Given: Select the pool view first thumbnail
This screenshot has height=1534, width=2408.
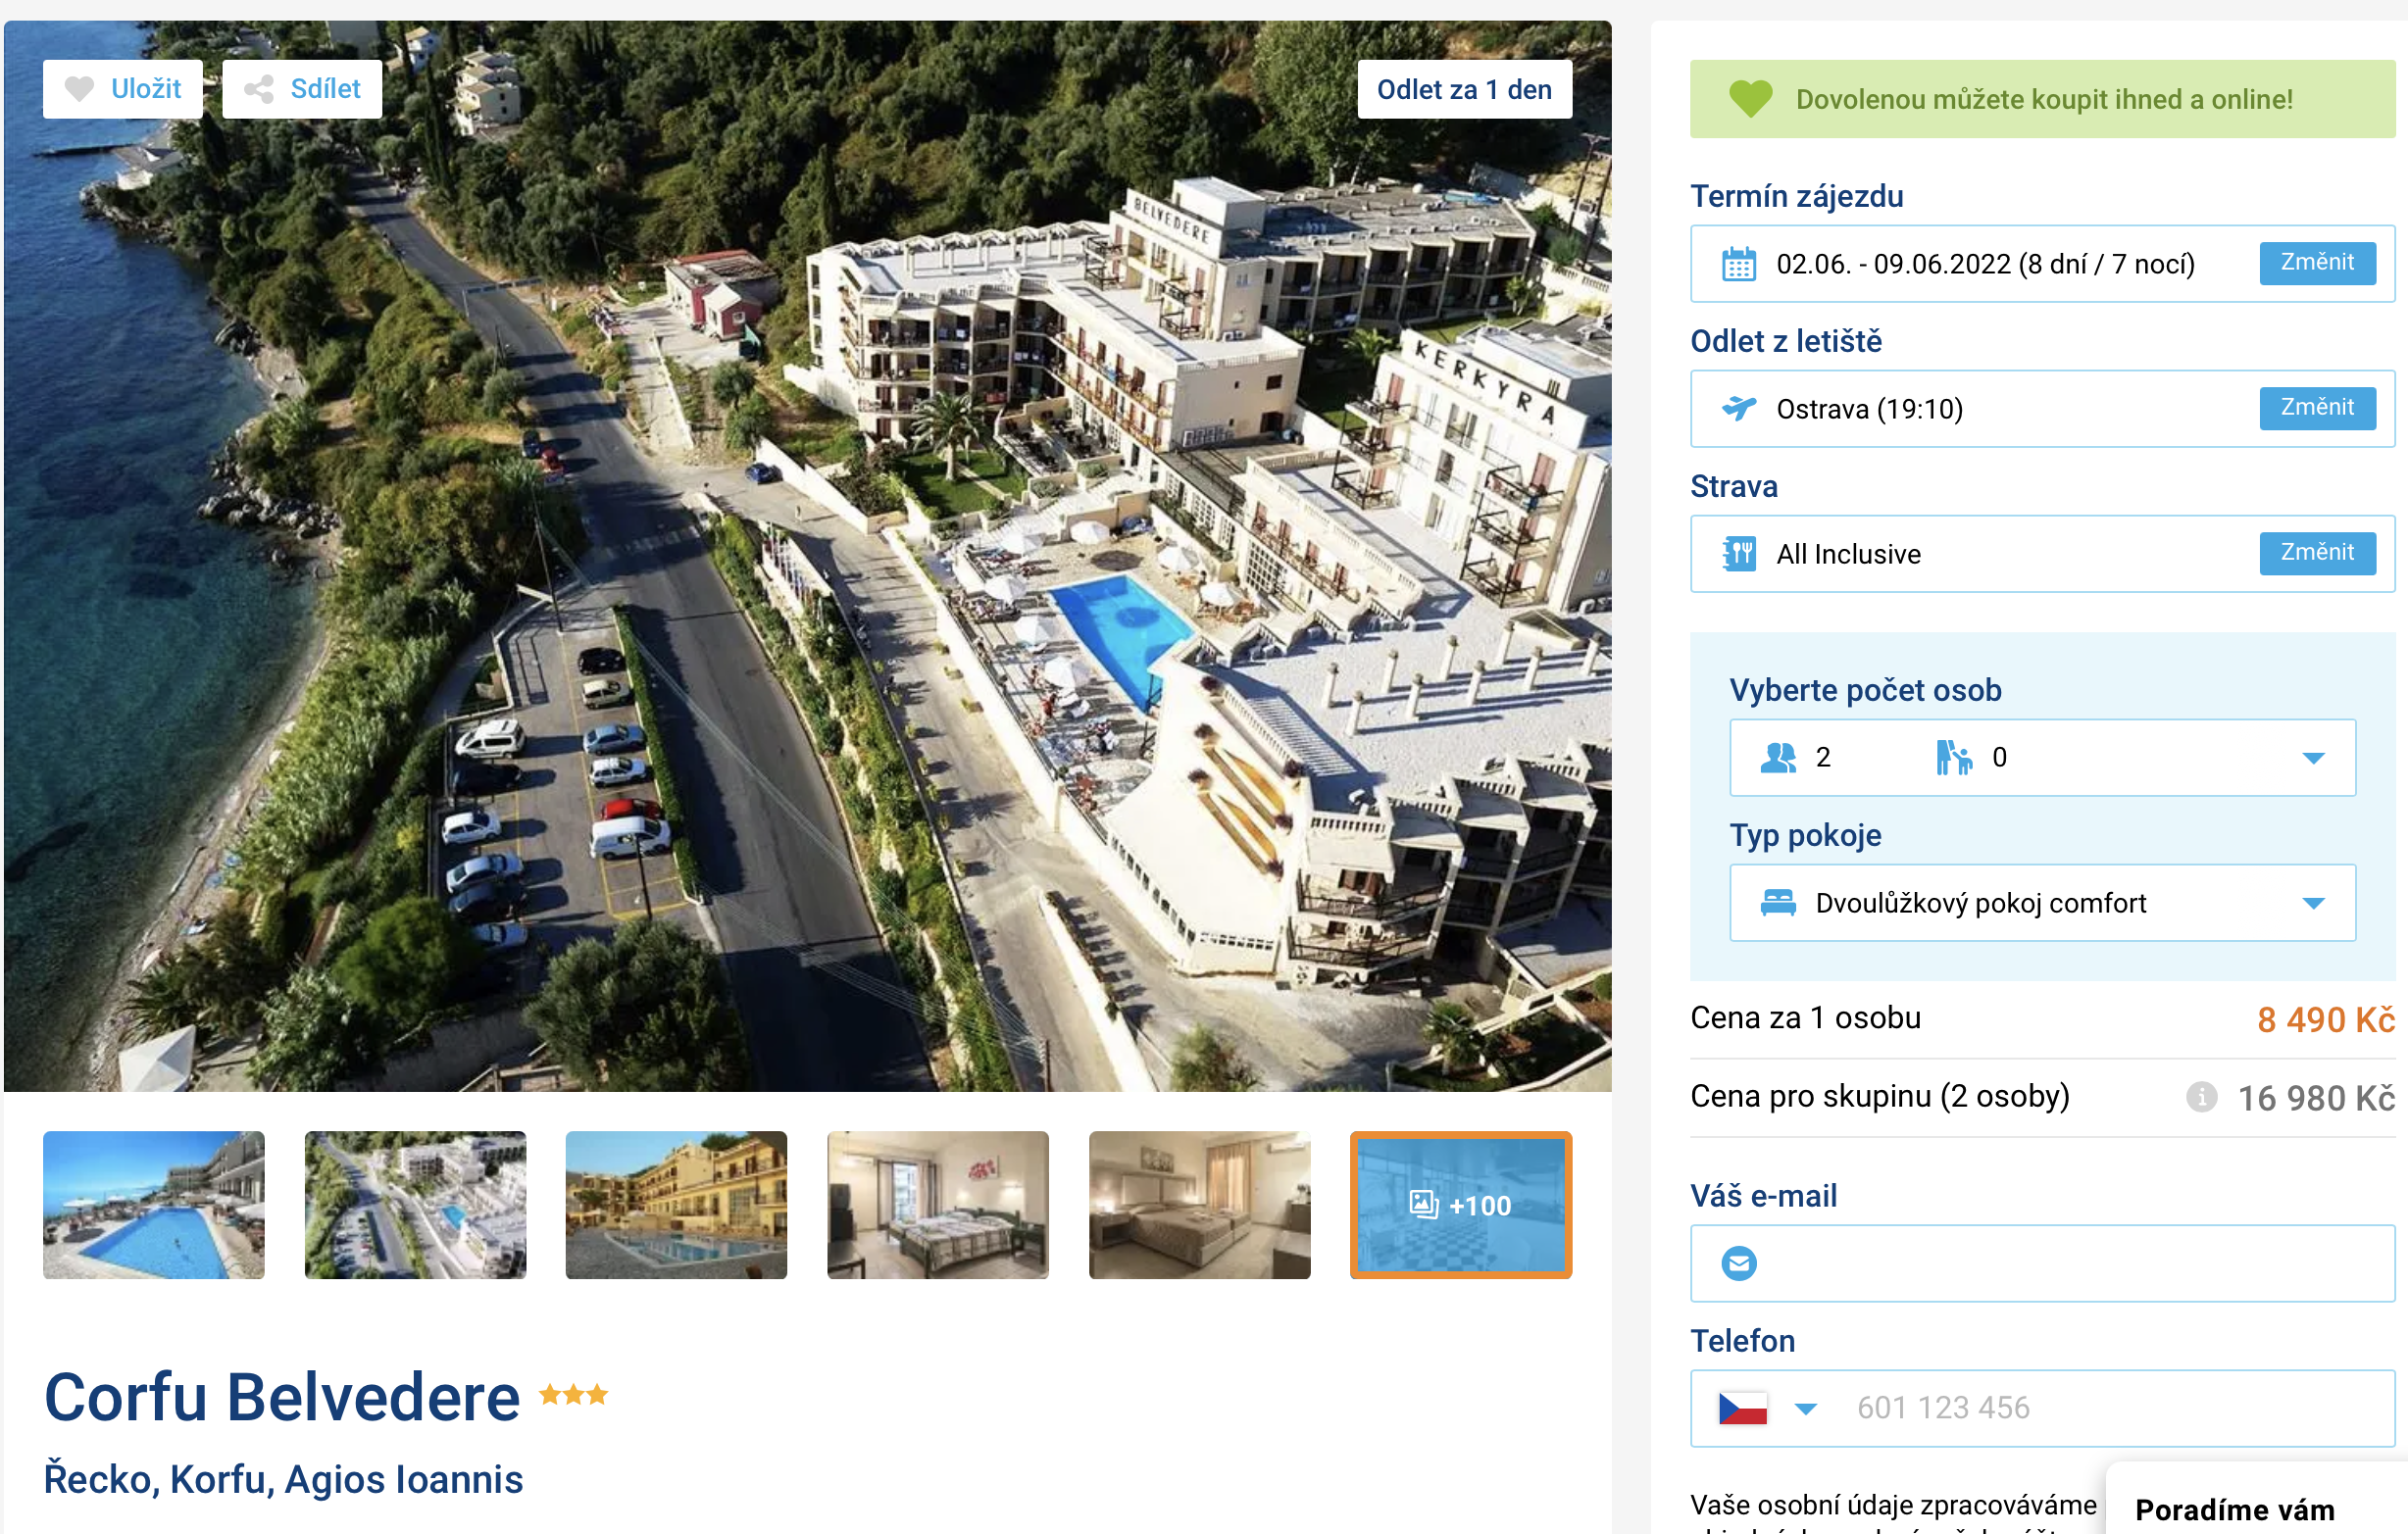Looking at the screenshot, I should [x=154, y=1205].
